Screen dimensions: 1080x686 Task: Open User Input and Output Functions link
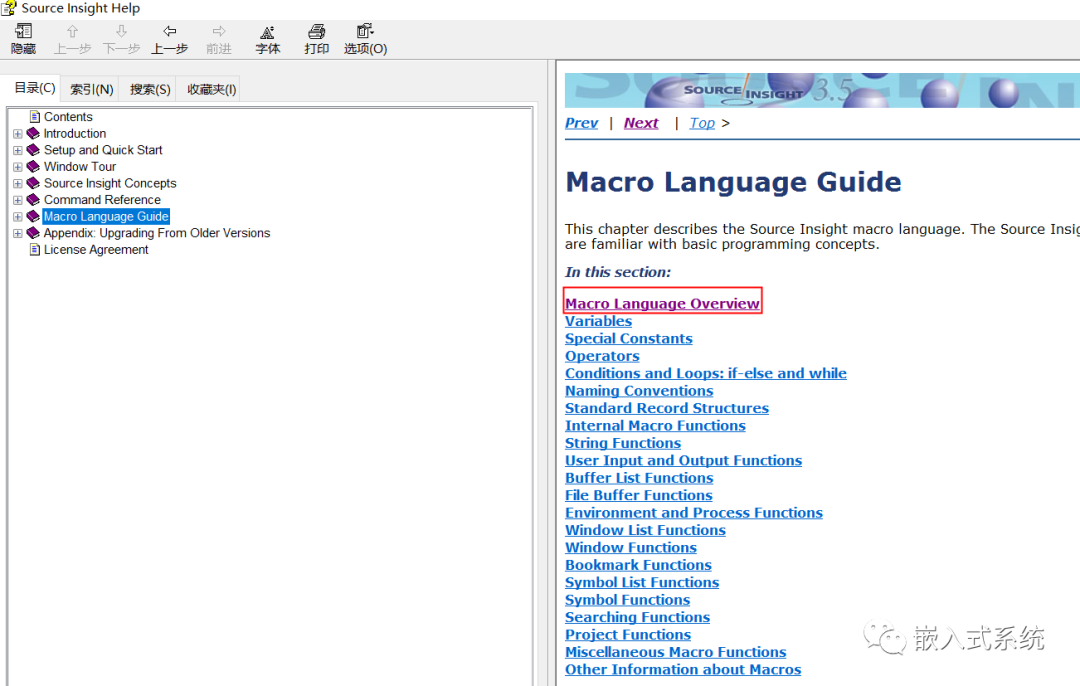(x=684, y=460)
